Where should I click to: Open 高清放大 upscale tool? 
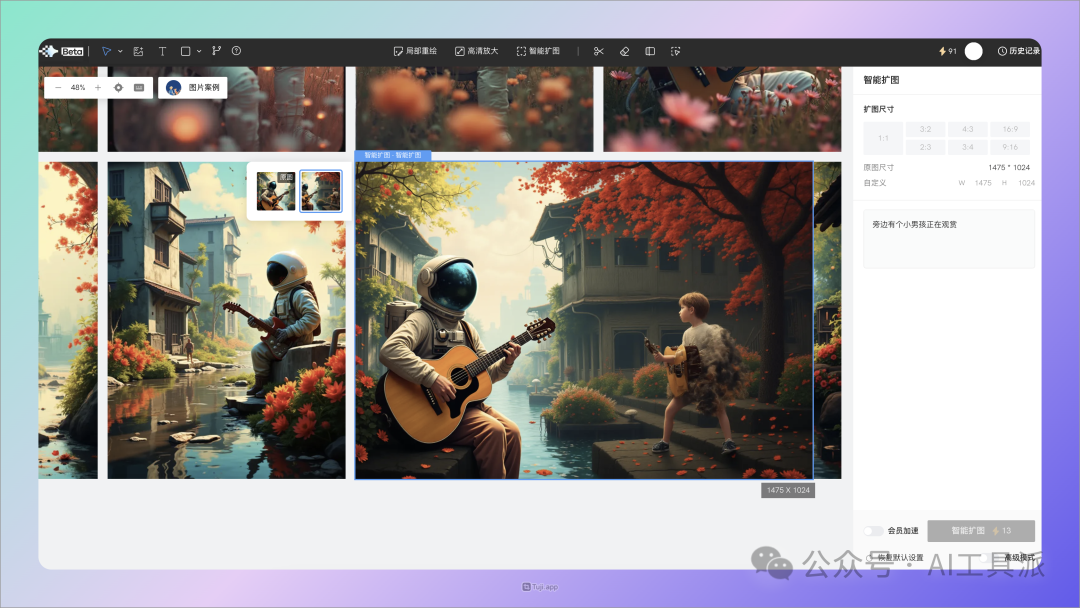pos(477,51)
